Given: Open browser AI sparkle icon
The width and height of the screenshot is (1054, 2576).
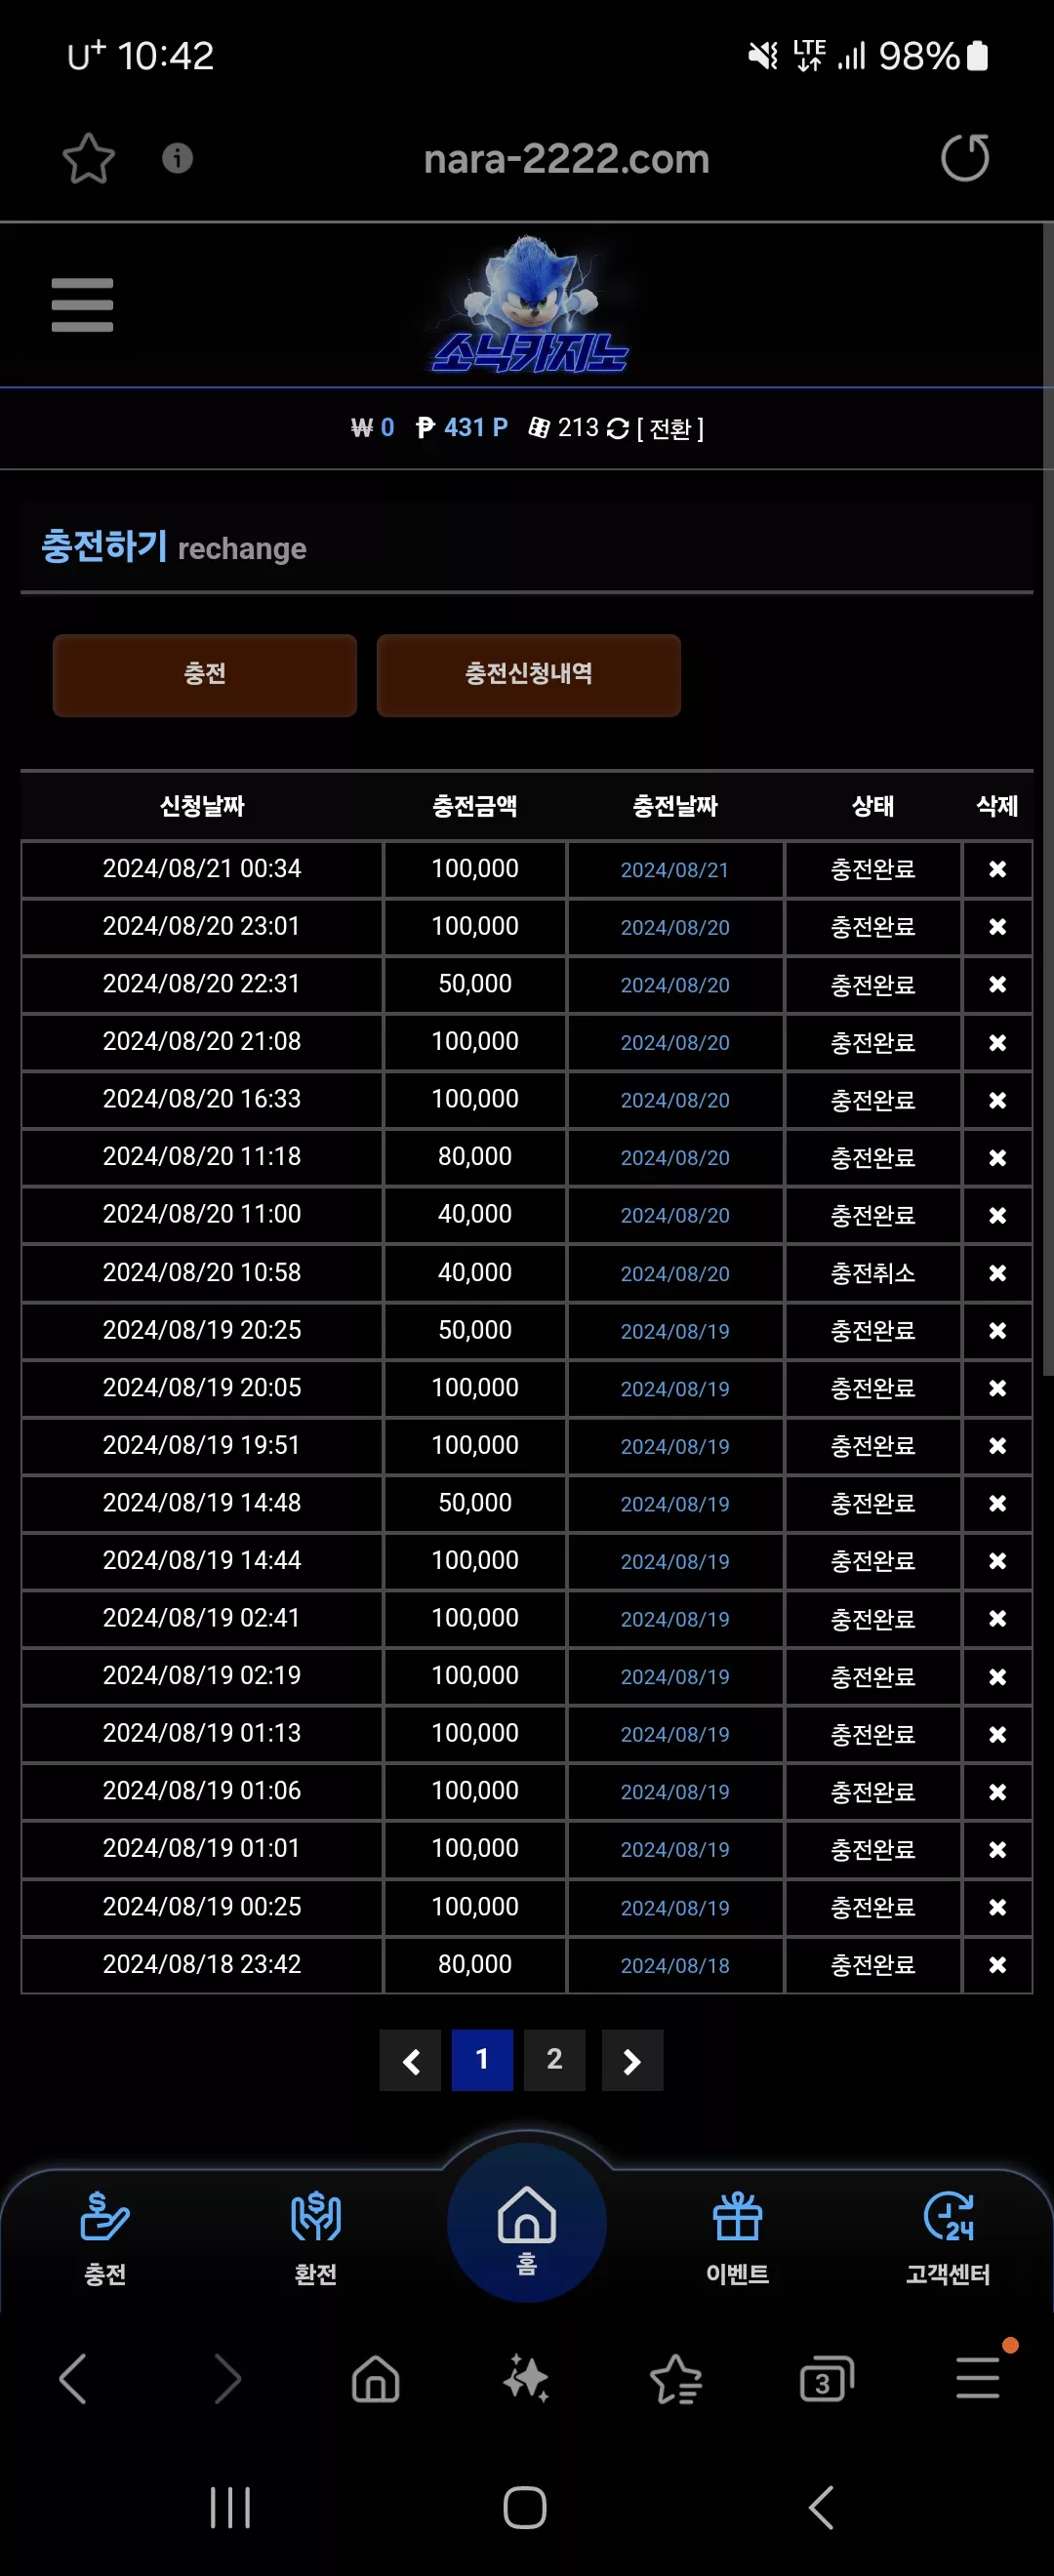Looking at the screenshot, I should pos(526,2378).
